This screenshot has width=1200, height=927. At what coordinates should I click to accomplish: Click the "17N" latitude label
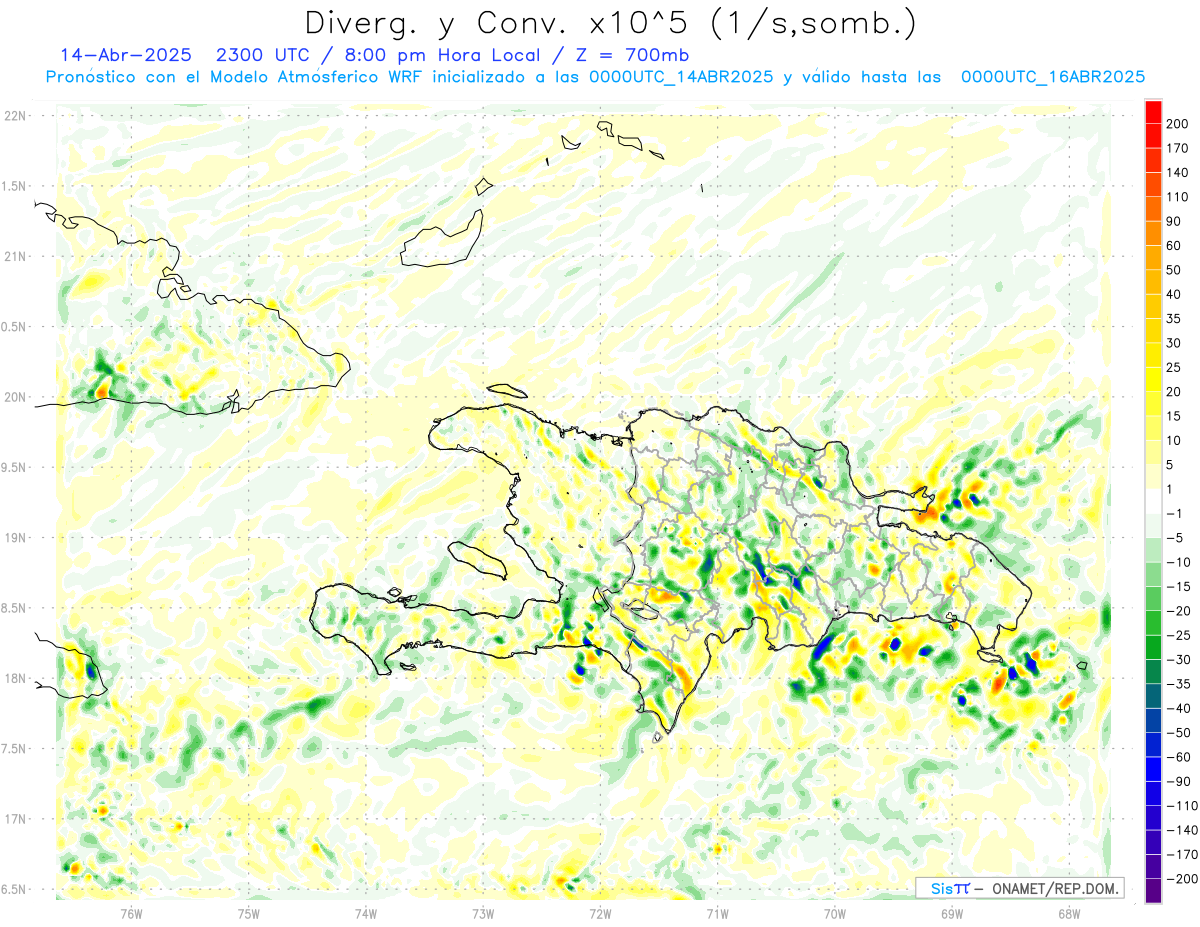click(x=14, y=819)
